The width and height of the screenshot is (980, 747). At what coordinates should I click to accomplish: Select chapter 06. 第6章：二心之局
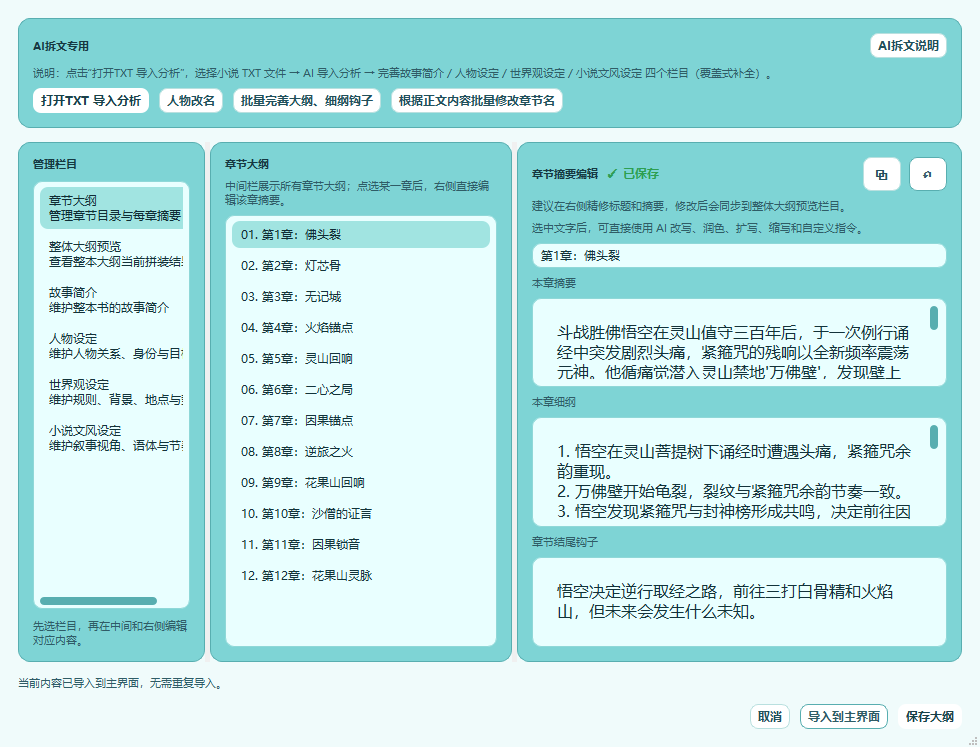point(361,389)
